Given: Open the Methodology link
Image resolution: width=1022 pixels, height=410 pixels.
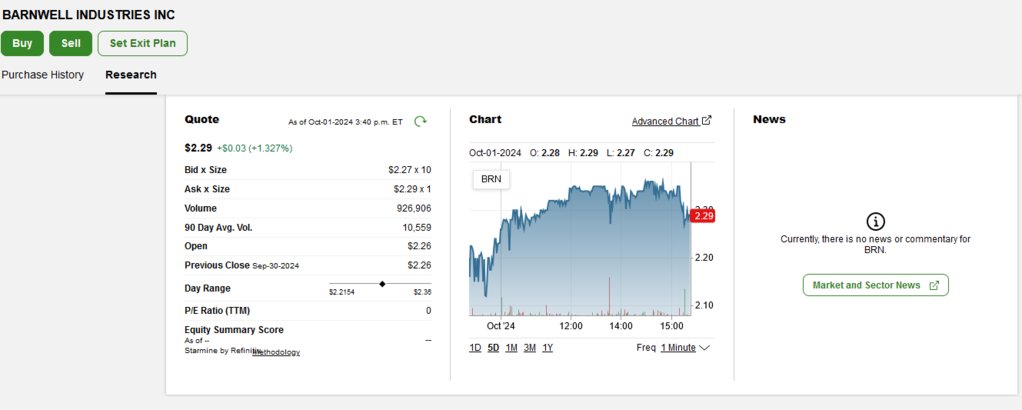Looking at the screenshot, I should (276, 352).
